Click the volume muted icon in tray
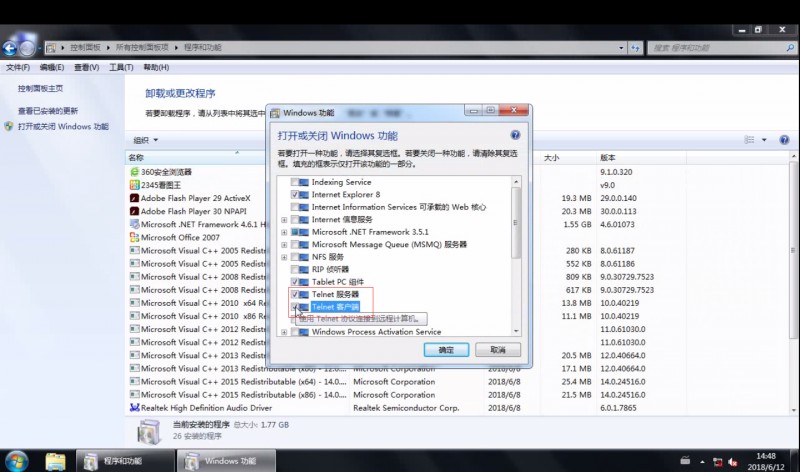 (733, 462)
